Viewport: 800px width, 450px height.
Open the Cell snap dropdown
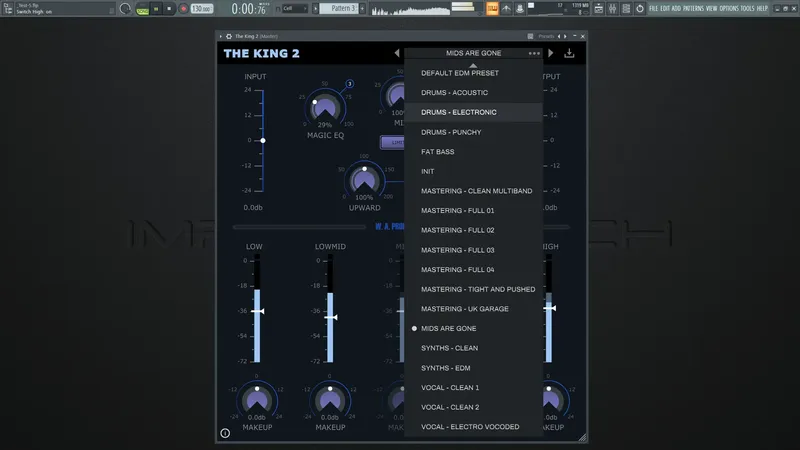pos(294,9)
